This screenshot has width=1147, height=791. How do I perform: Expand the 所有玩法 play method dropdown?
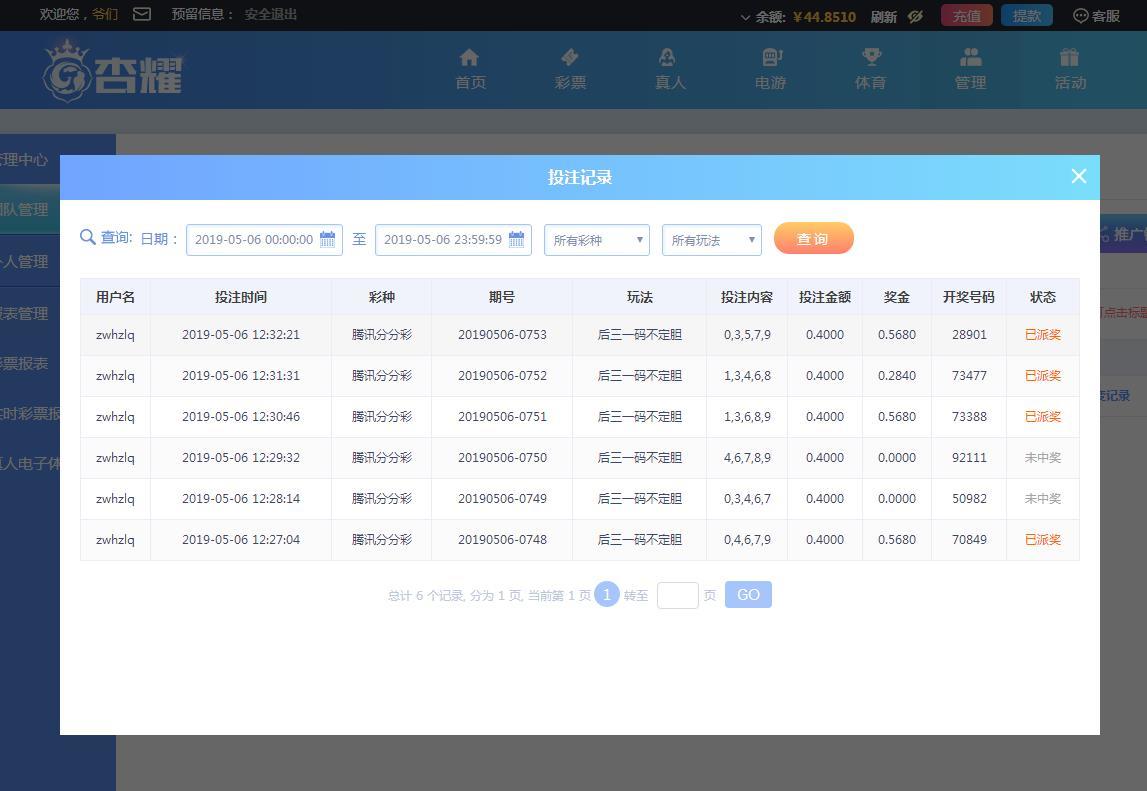712,240
